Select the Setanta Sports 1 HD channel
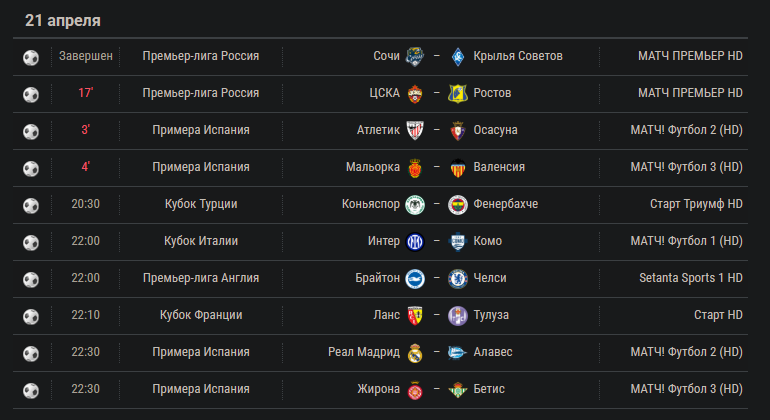The image size is (770, 420). click(690, 278)
